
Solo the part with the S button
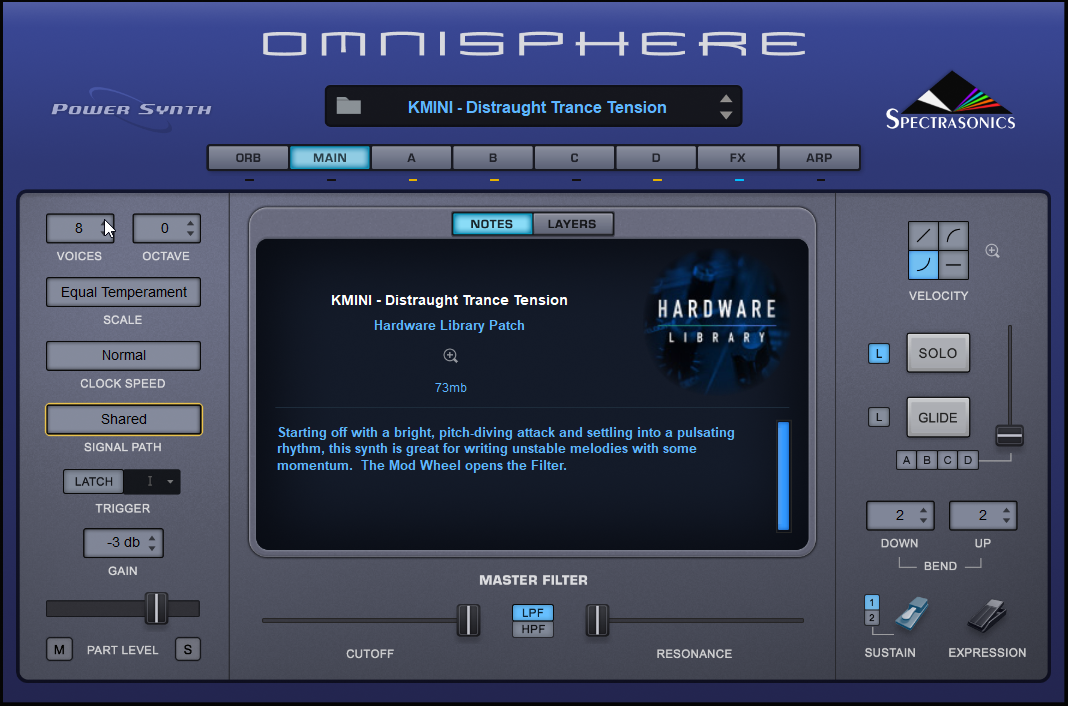[x=187, y=649]
